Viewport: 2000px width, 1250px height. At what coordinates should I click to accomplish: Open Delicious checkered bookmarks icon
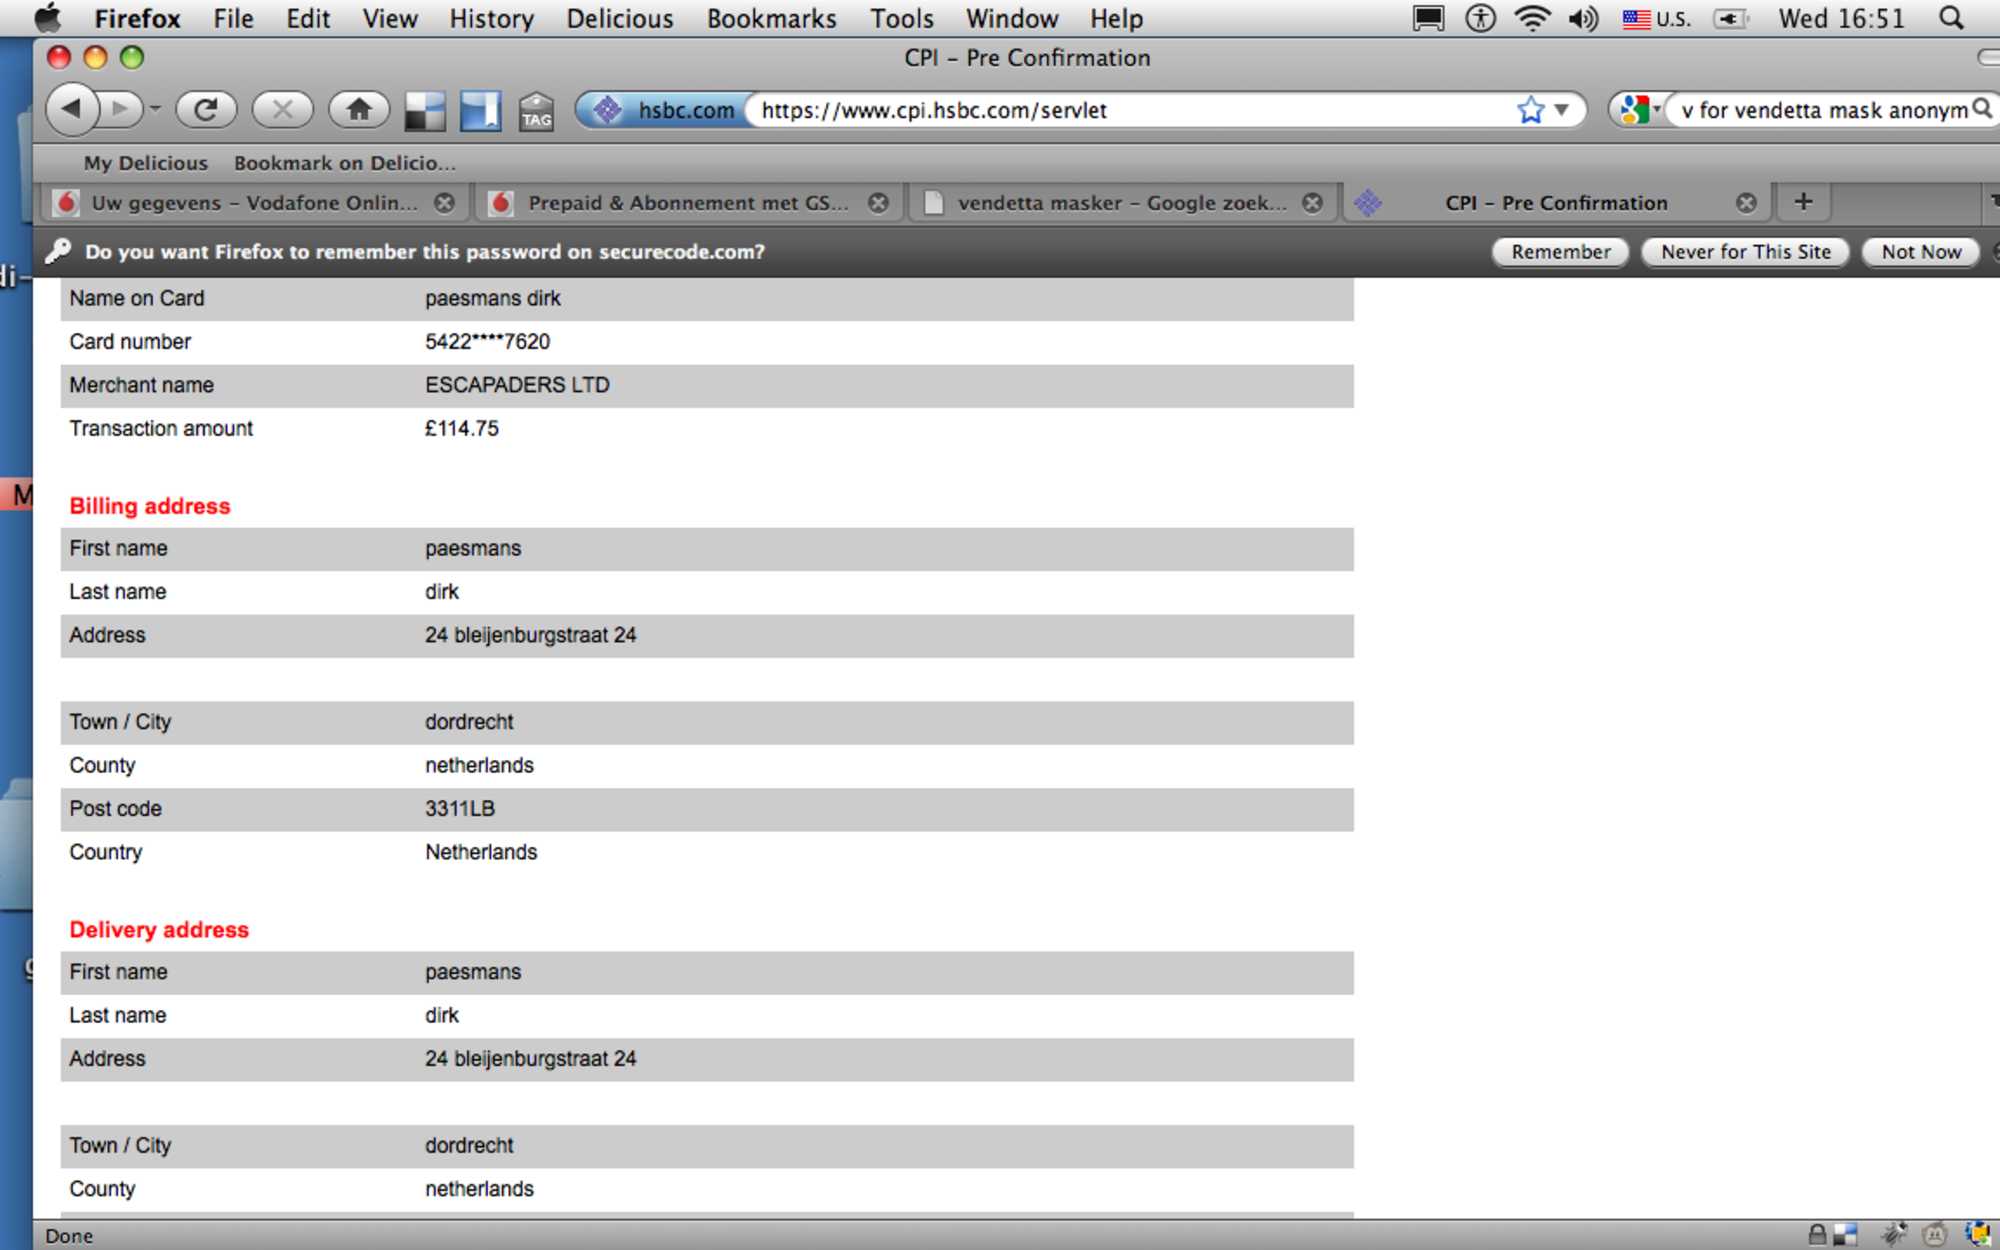[x=425, y=111]
